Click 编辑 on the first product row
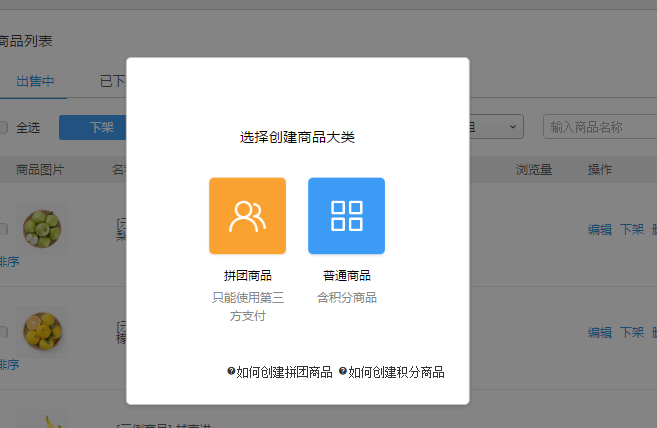 tap(599, 229)
